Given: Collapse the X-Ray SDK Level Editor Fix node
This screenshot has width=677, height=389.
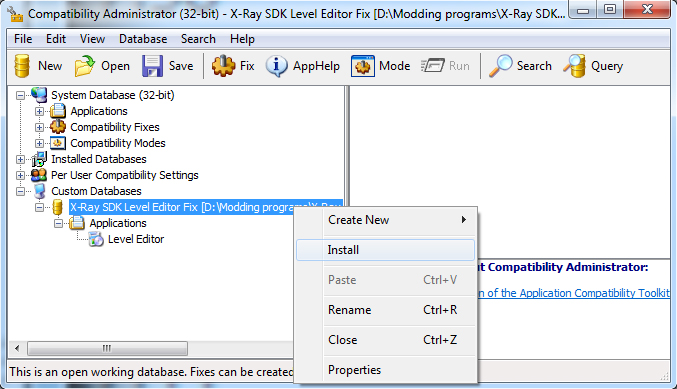Looking at the screenshot, I should click(x=39, y=207).
